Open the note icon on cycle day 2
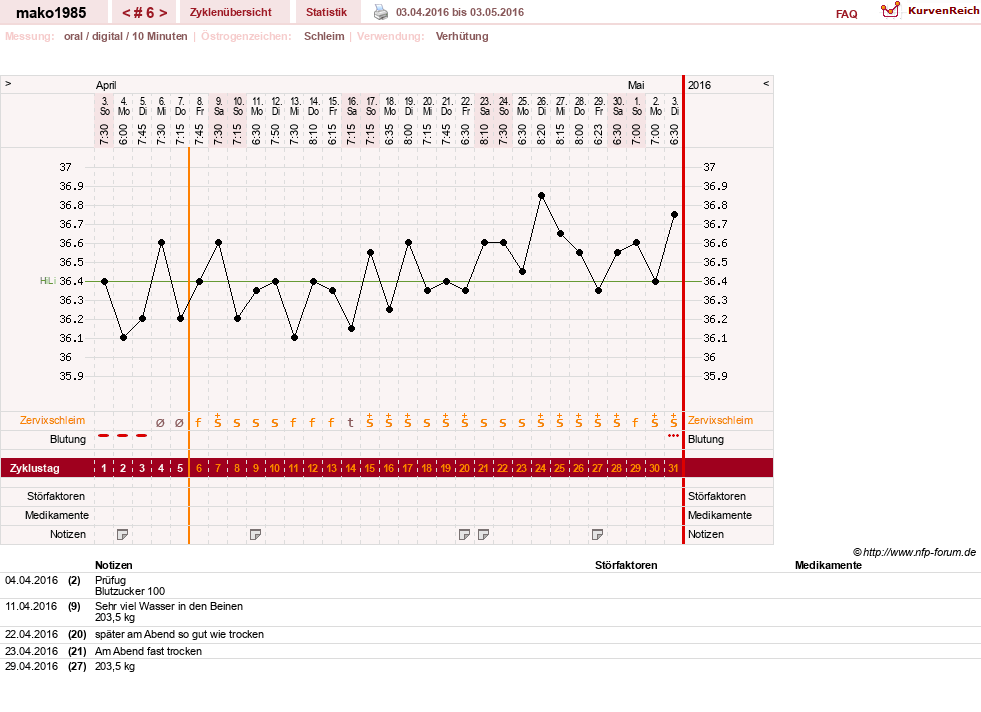Viewport: 981px width, 712px height. pyautogui.click(x=123, y=534)
